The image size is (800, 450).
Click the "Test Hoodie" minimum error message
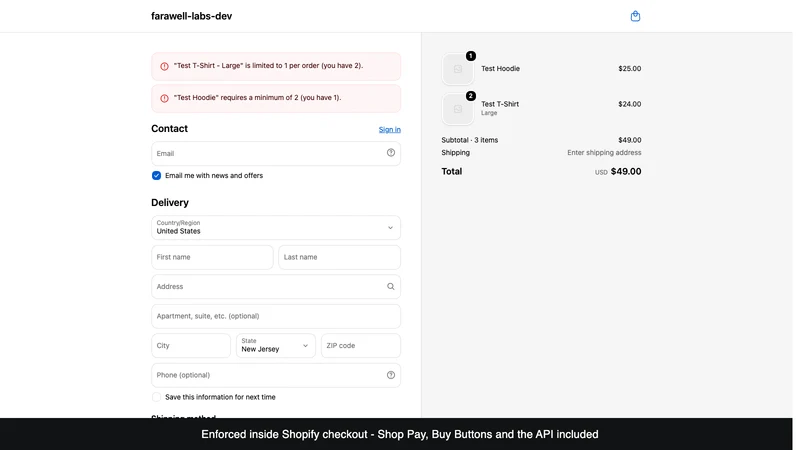coord(257,97)
